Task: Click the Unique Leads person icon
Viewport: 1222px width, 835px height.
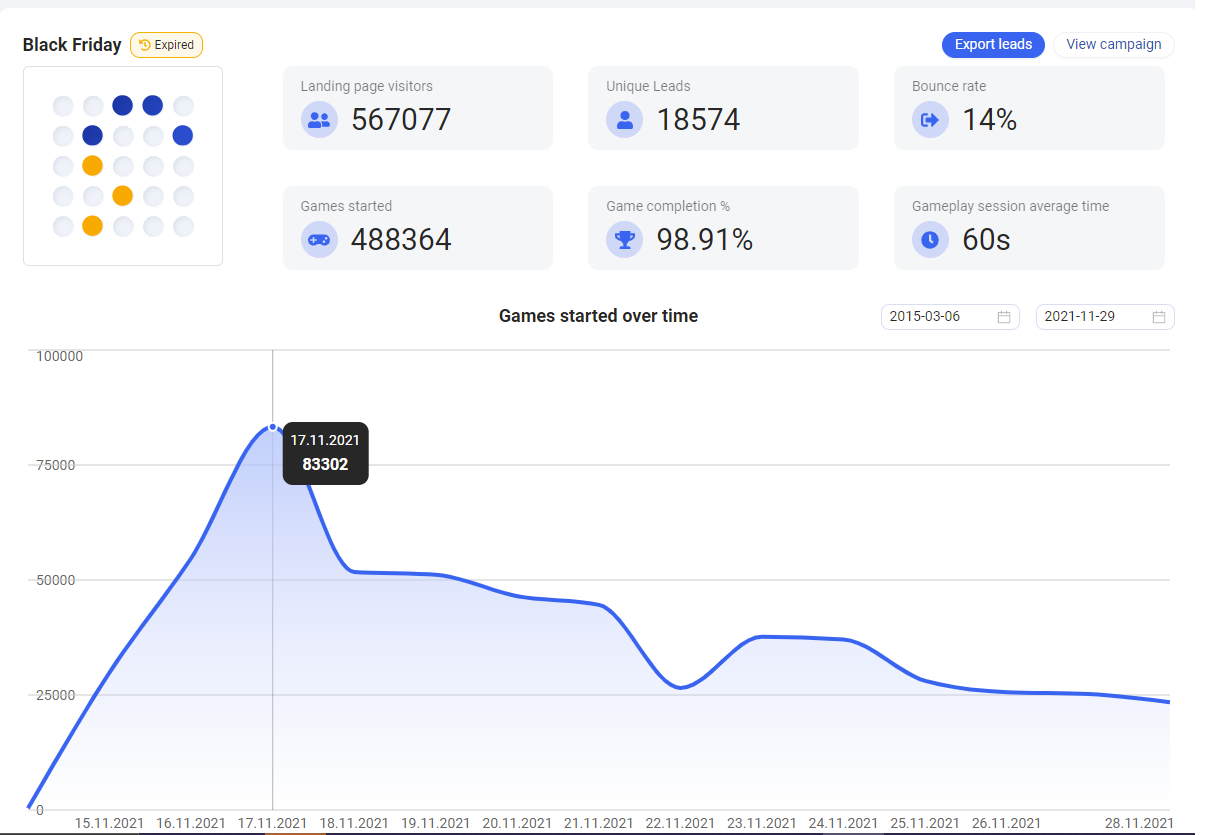Action: pos(624,120)
